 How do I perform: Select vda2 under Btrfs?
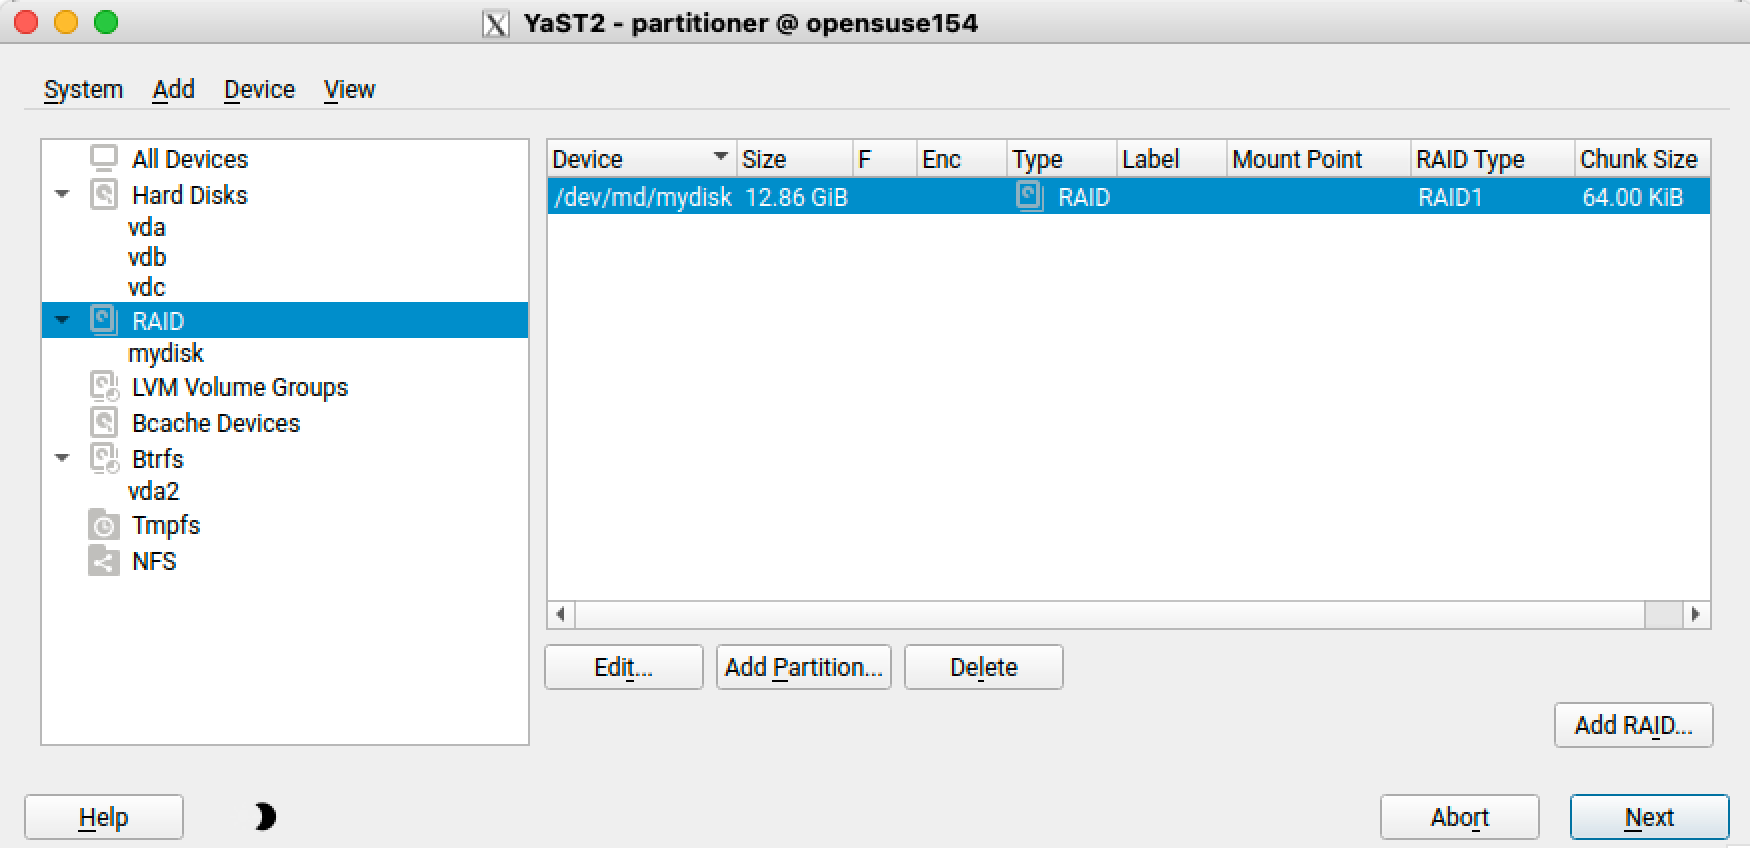pyautogui.click(x=153, y=491)
